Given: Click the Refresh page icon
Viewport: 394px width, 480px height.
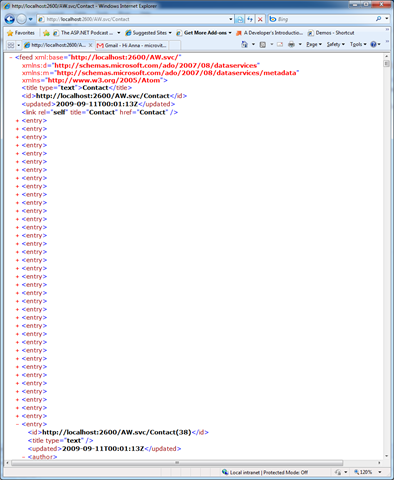Looking at the screenshot, I should (x=250, y=19).
